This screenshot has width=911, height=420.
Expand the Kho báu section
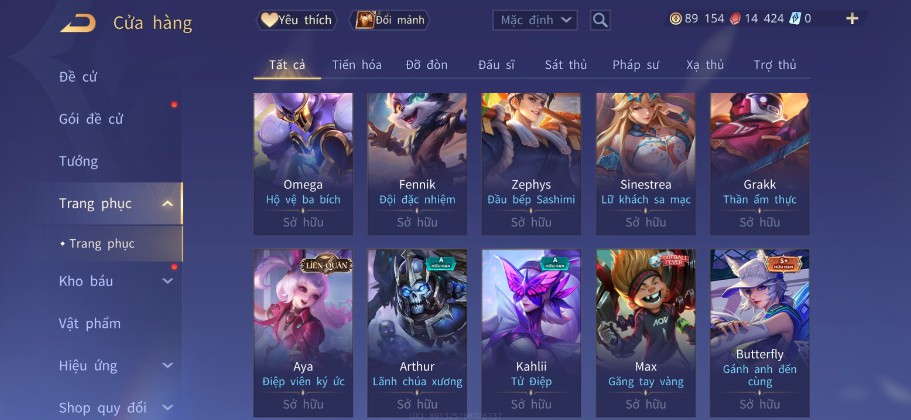[x=167, y=281]
